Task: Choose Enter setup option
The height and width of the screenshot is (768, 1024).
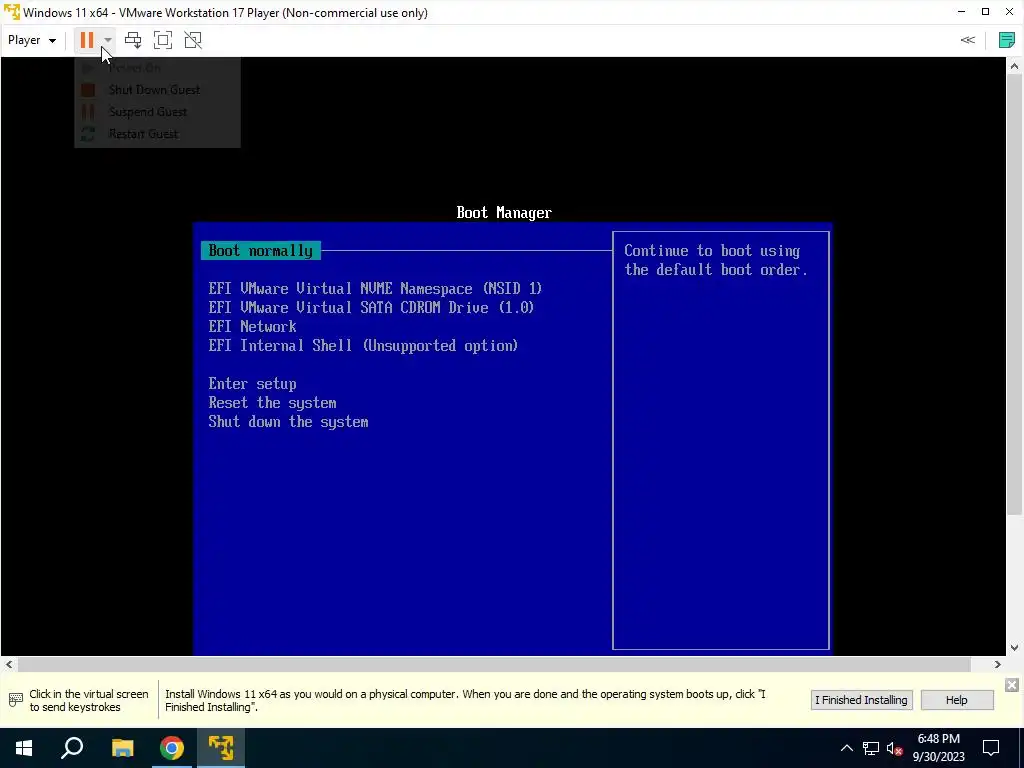Action: point(252,383)
